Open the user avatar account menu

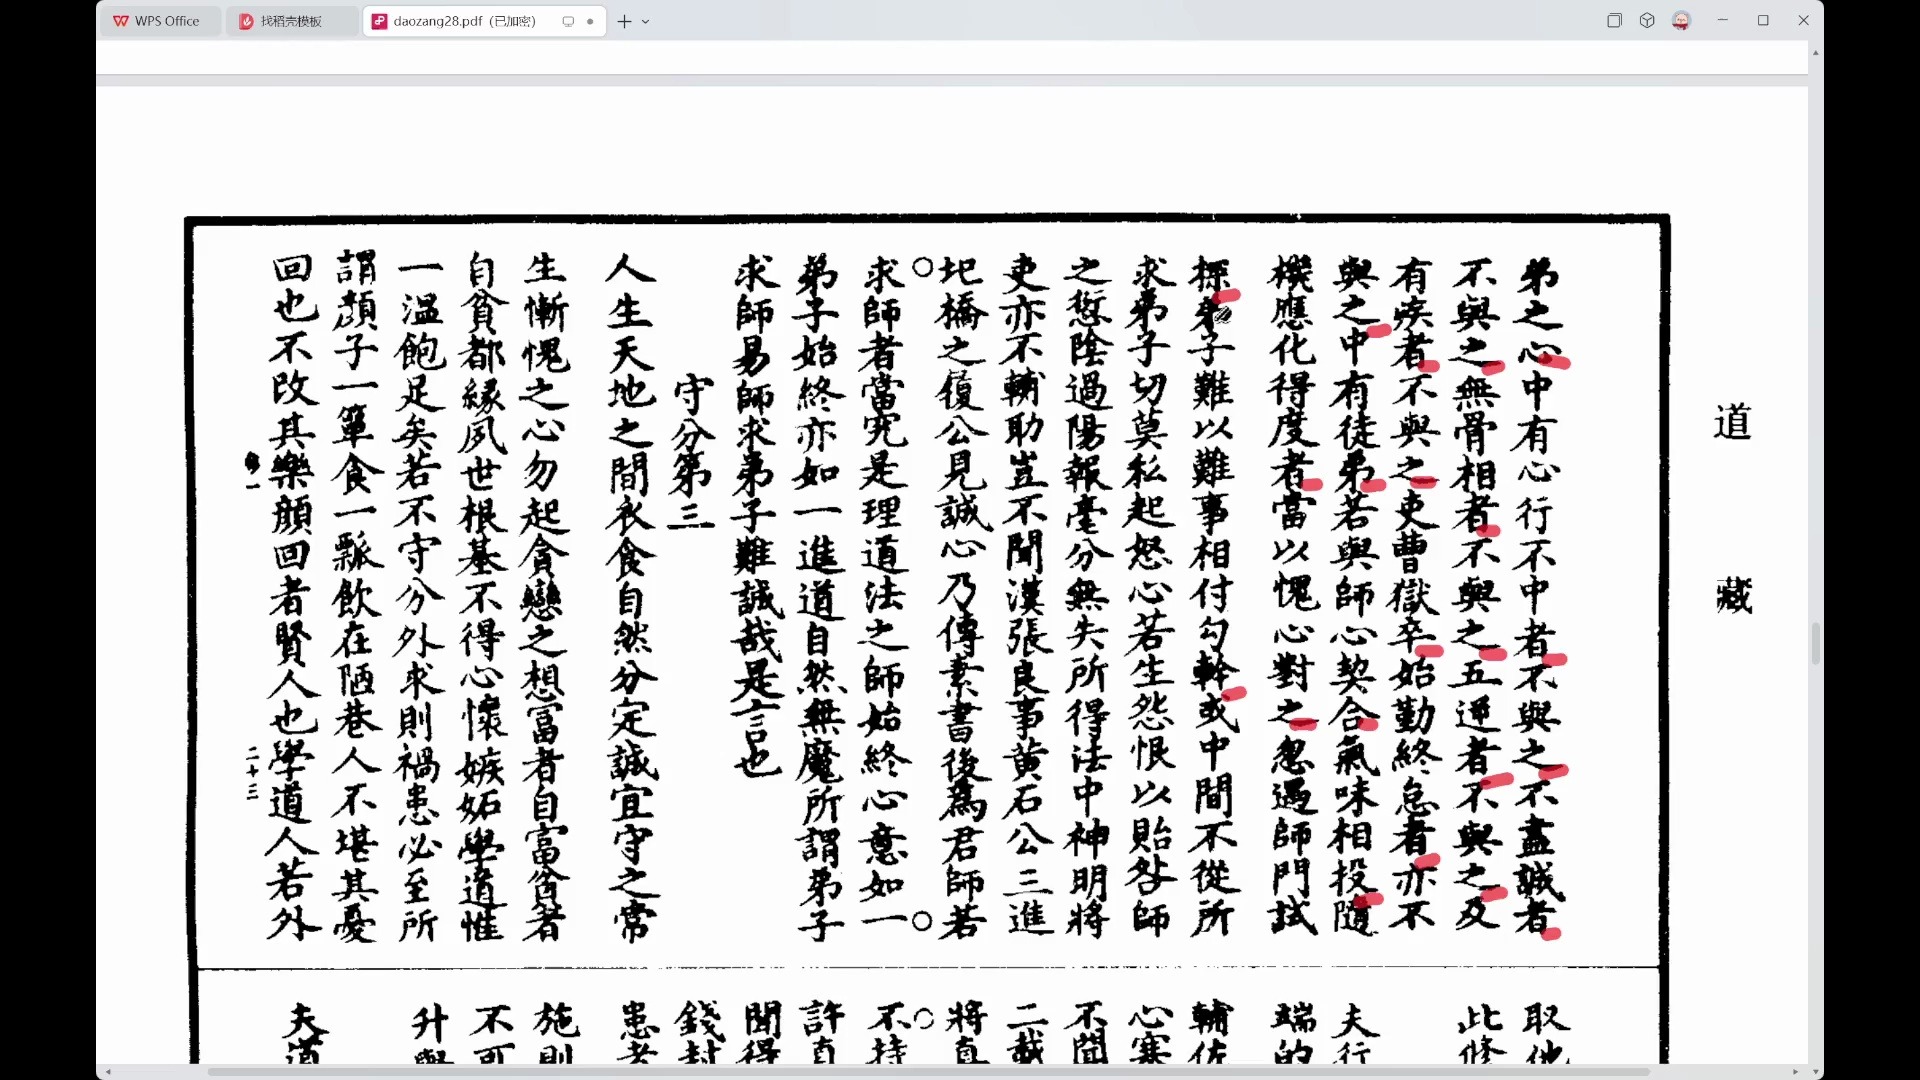[1681, 20]
